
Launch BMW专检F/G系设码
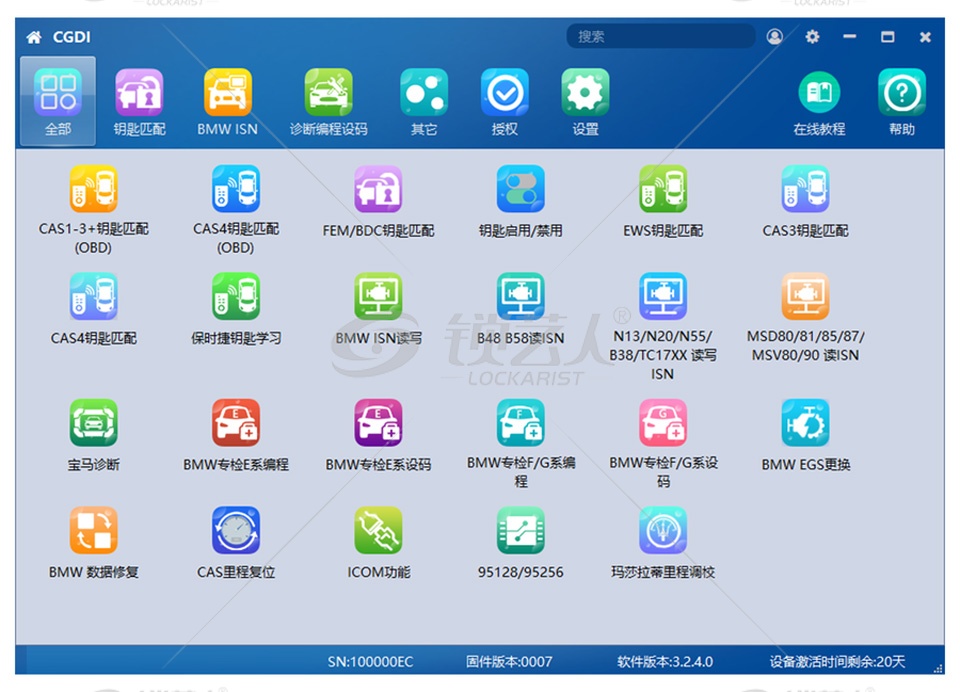pyautogui.click(x=663, y=423)
